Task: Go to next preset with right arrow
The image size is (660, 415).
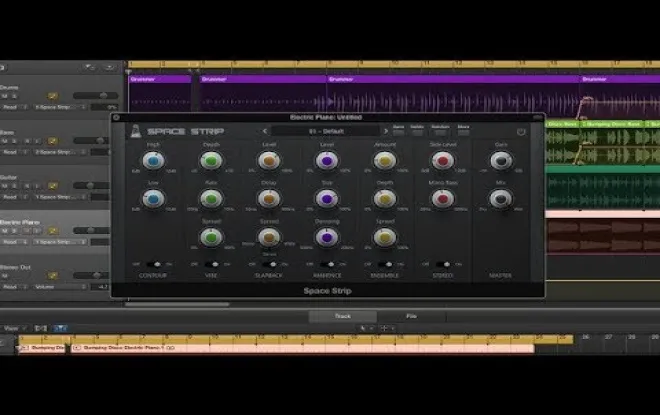Action: tap(385, 131)
